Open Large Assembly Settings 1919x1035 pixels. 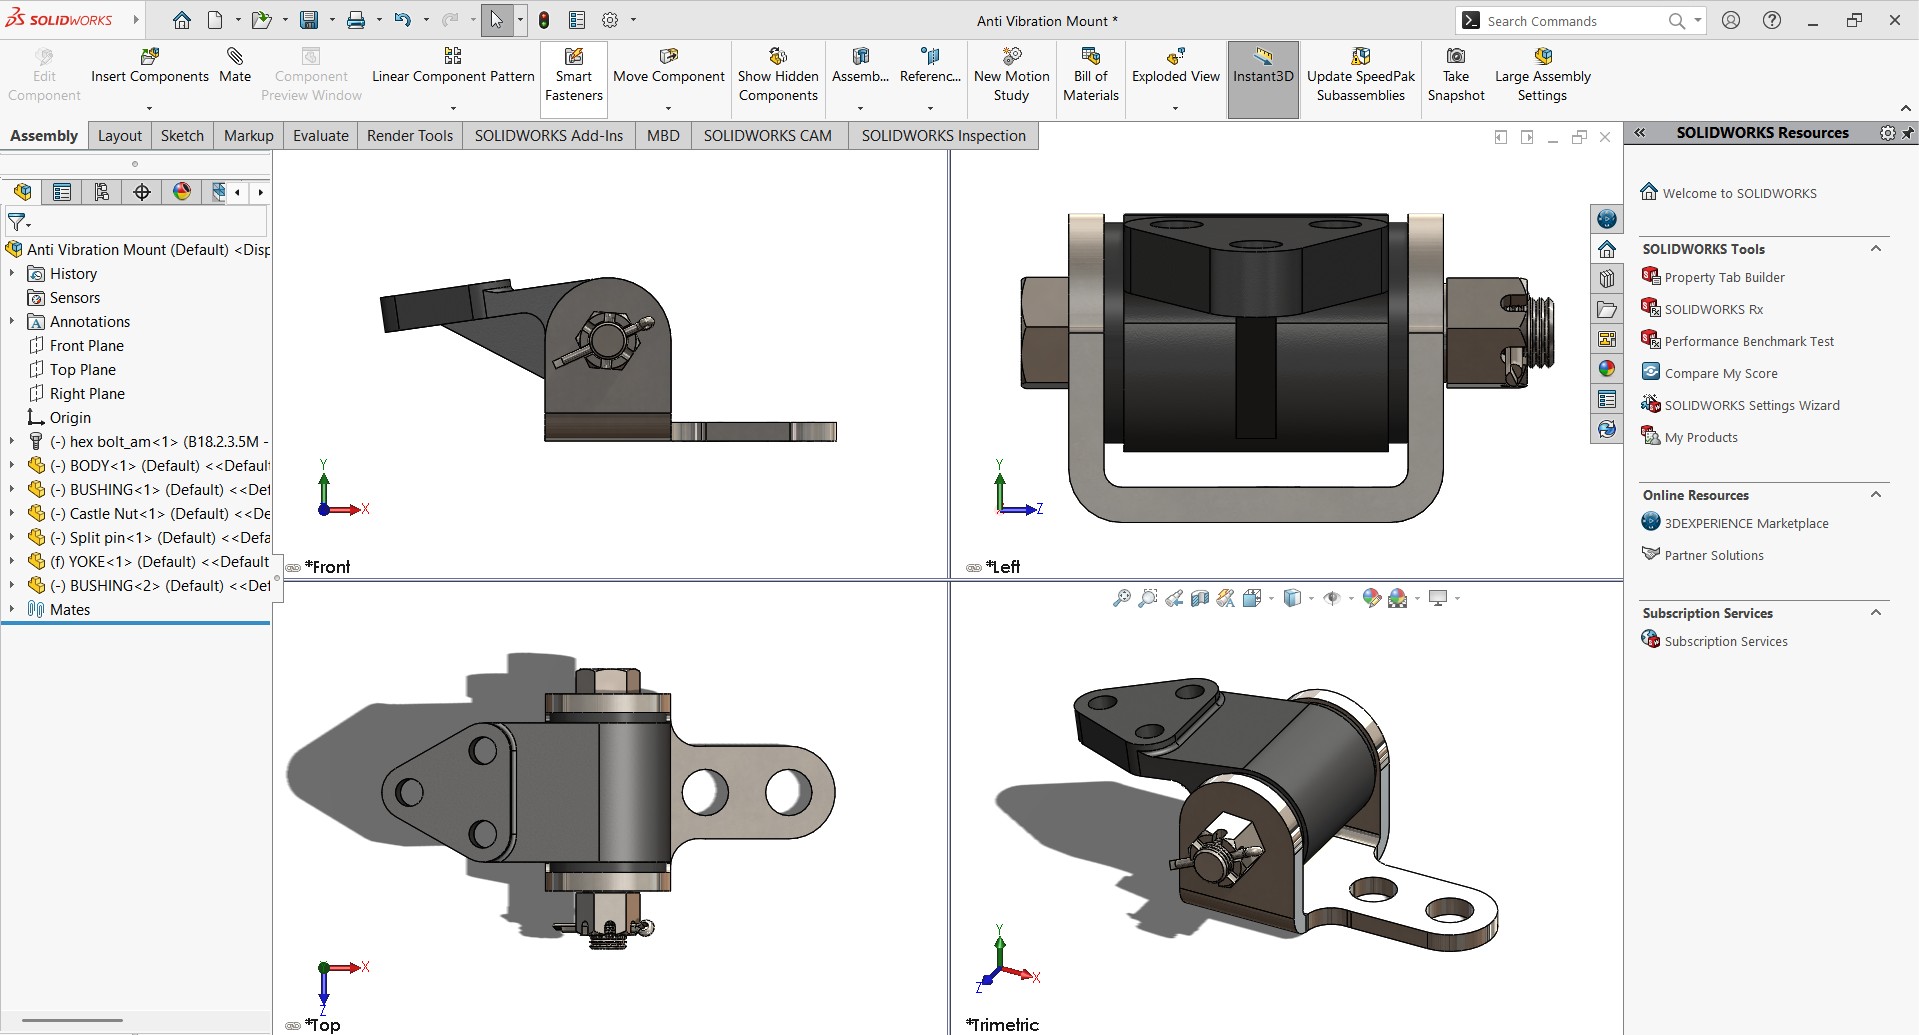click(1542, 75)
